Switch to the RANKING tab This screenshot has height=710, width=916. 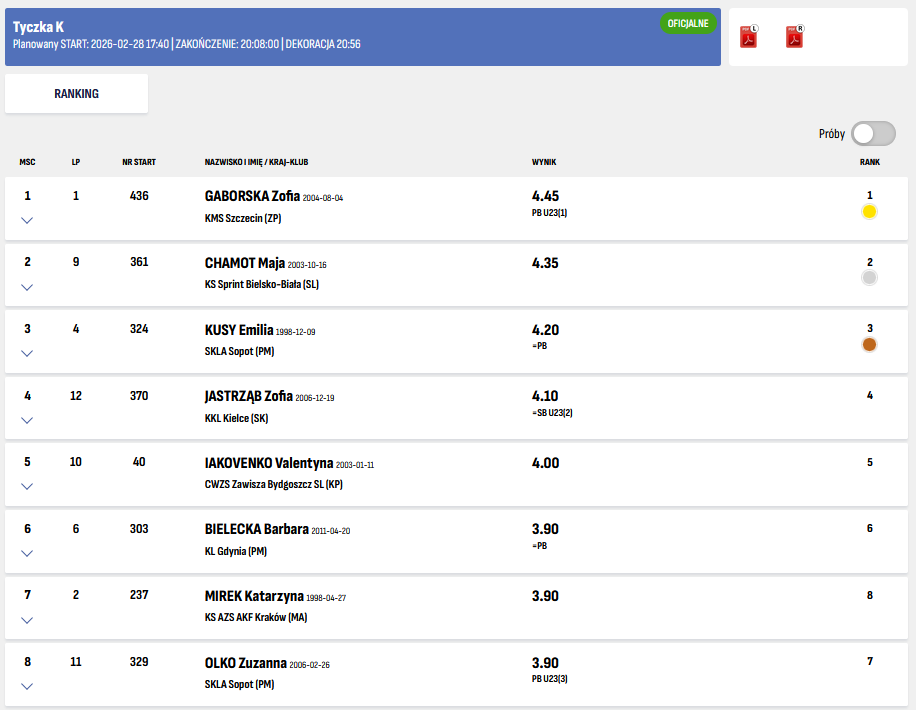pos(76,94)
